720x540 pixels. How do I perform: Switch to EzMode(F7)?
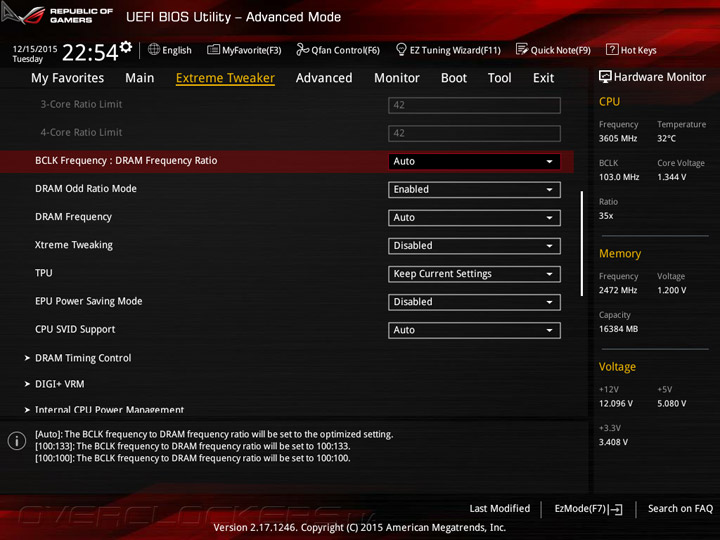[x=588, y=509]
